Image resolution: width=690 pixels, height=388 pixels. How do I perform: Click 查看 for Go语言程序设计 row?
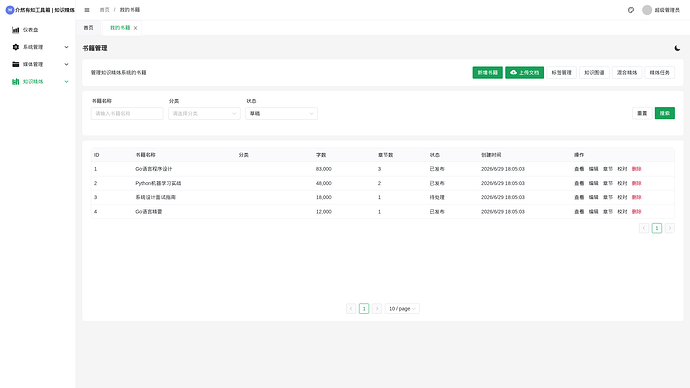tap(579, 169)
